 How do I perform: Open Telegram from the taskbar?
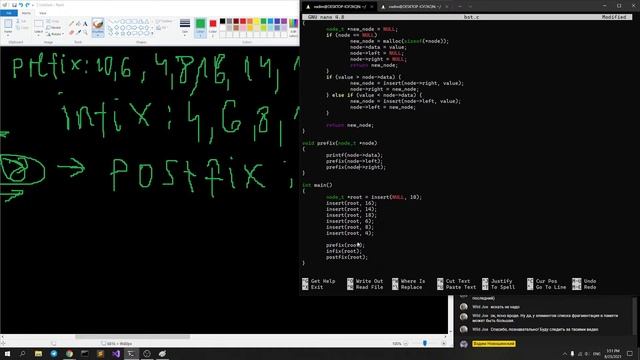54,353
